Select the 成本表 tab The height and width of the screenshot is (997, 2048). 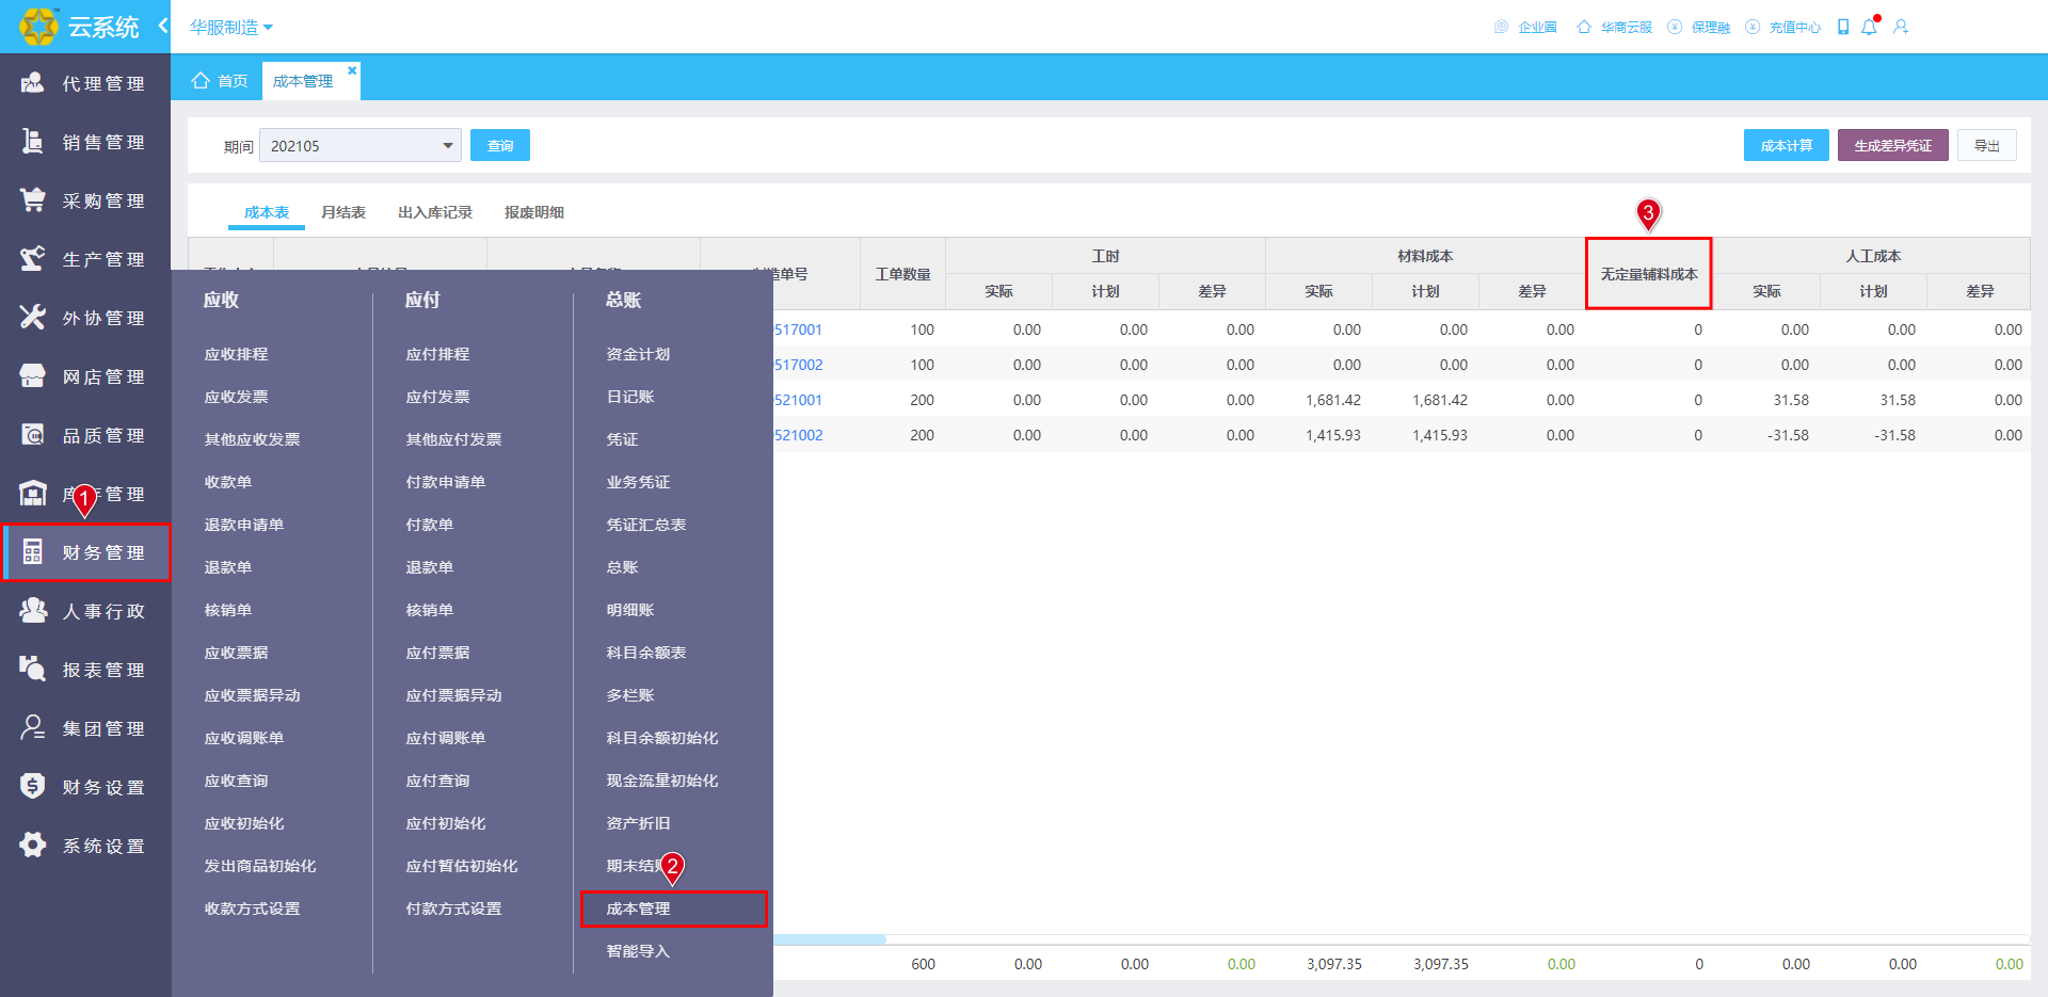tap(266, 212)
